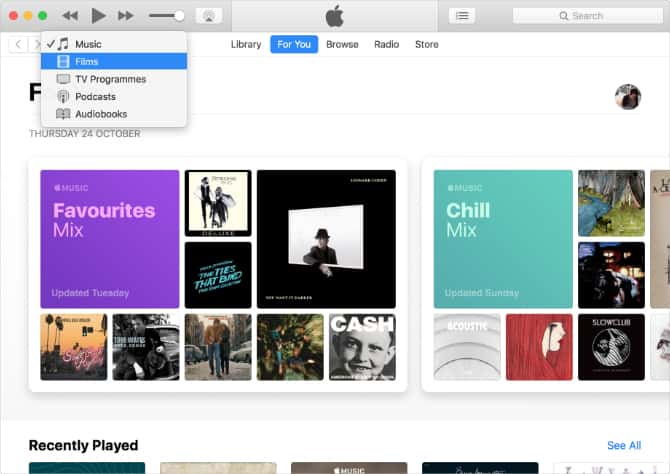Click the Films filmstrip icon
This screenshot has height=474, width=670.
pyautogui.click(x=63, y=62)
